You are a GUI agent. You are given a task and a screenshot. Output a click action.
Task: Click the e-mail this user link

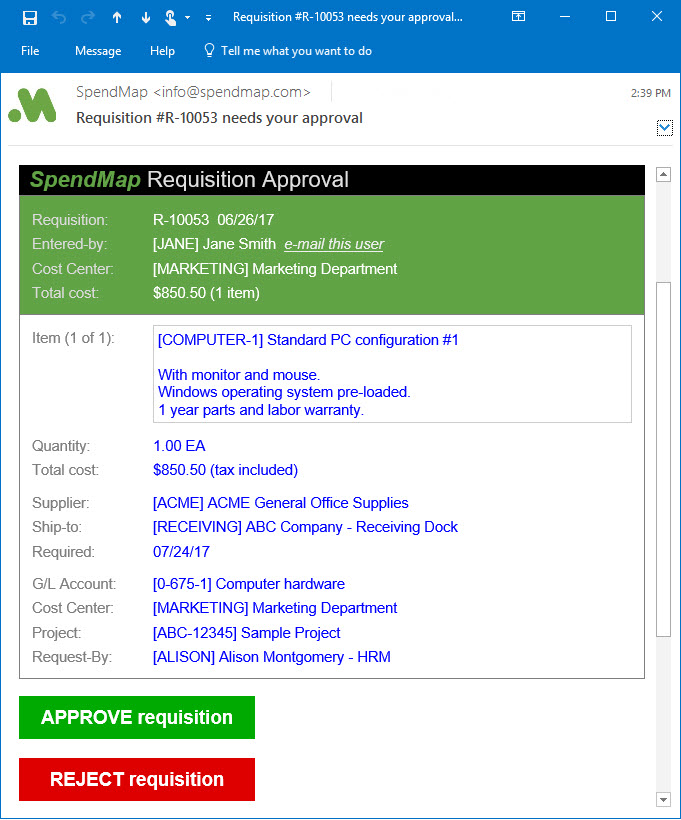click(x=333, y=244)
